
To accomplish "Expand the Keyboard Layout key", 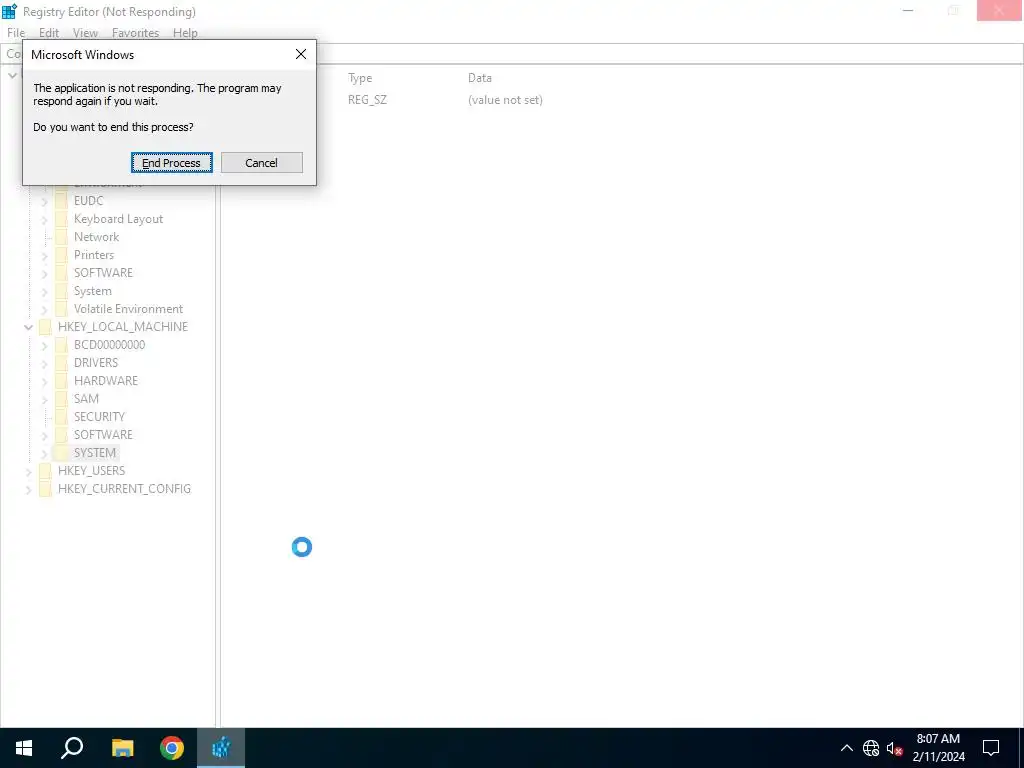I will 44,219.
